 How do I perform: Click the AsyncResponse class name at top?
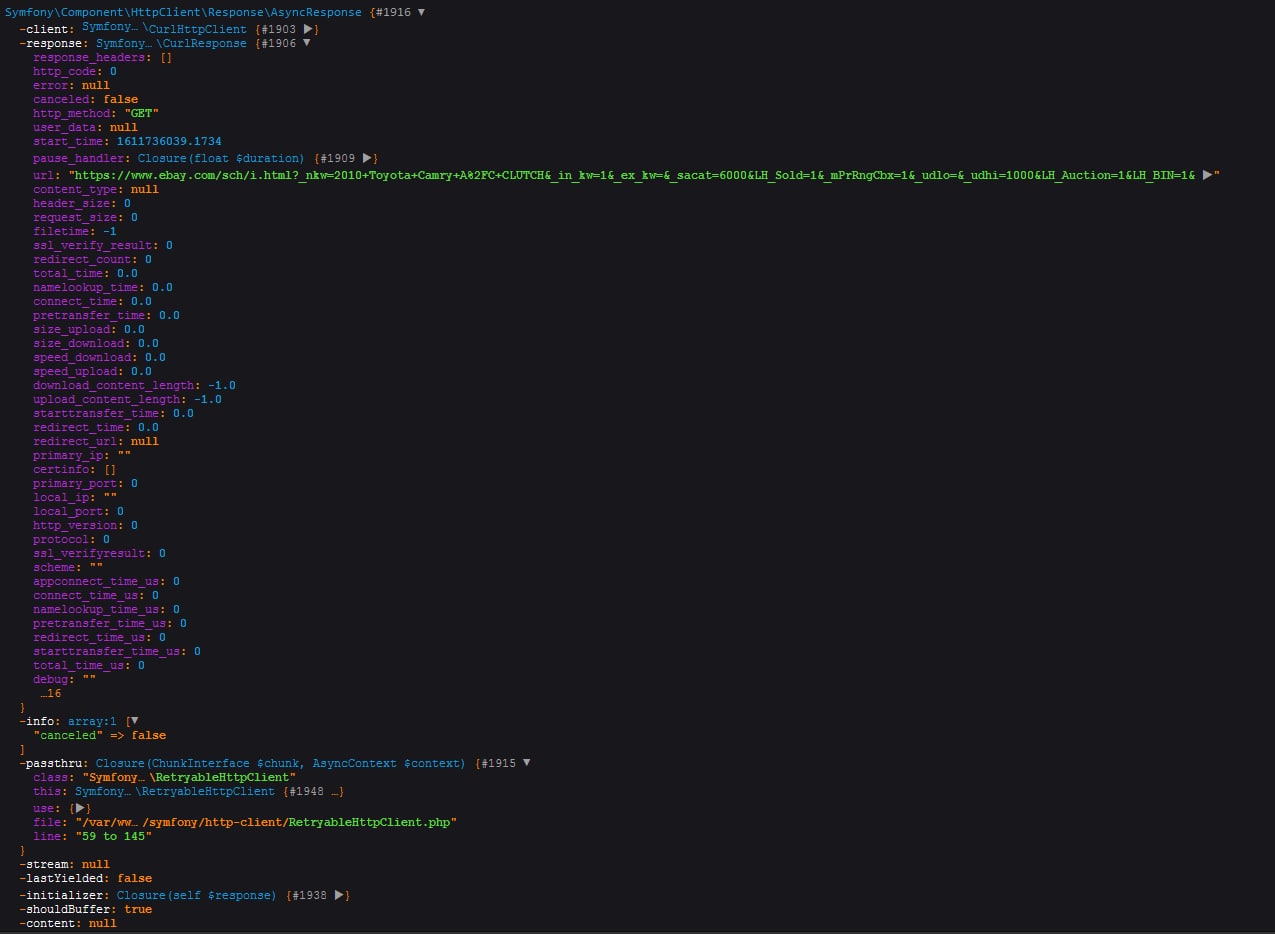coord(185,12)
